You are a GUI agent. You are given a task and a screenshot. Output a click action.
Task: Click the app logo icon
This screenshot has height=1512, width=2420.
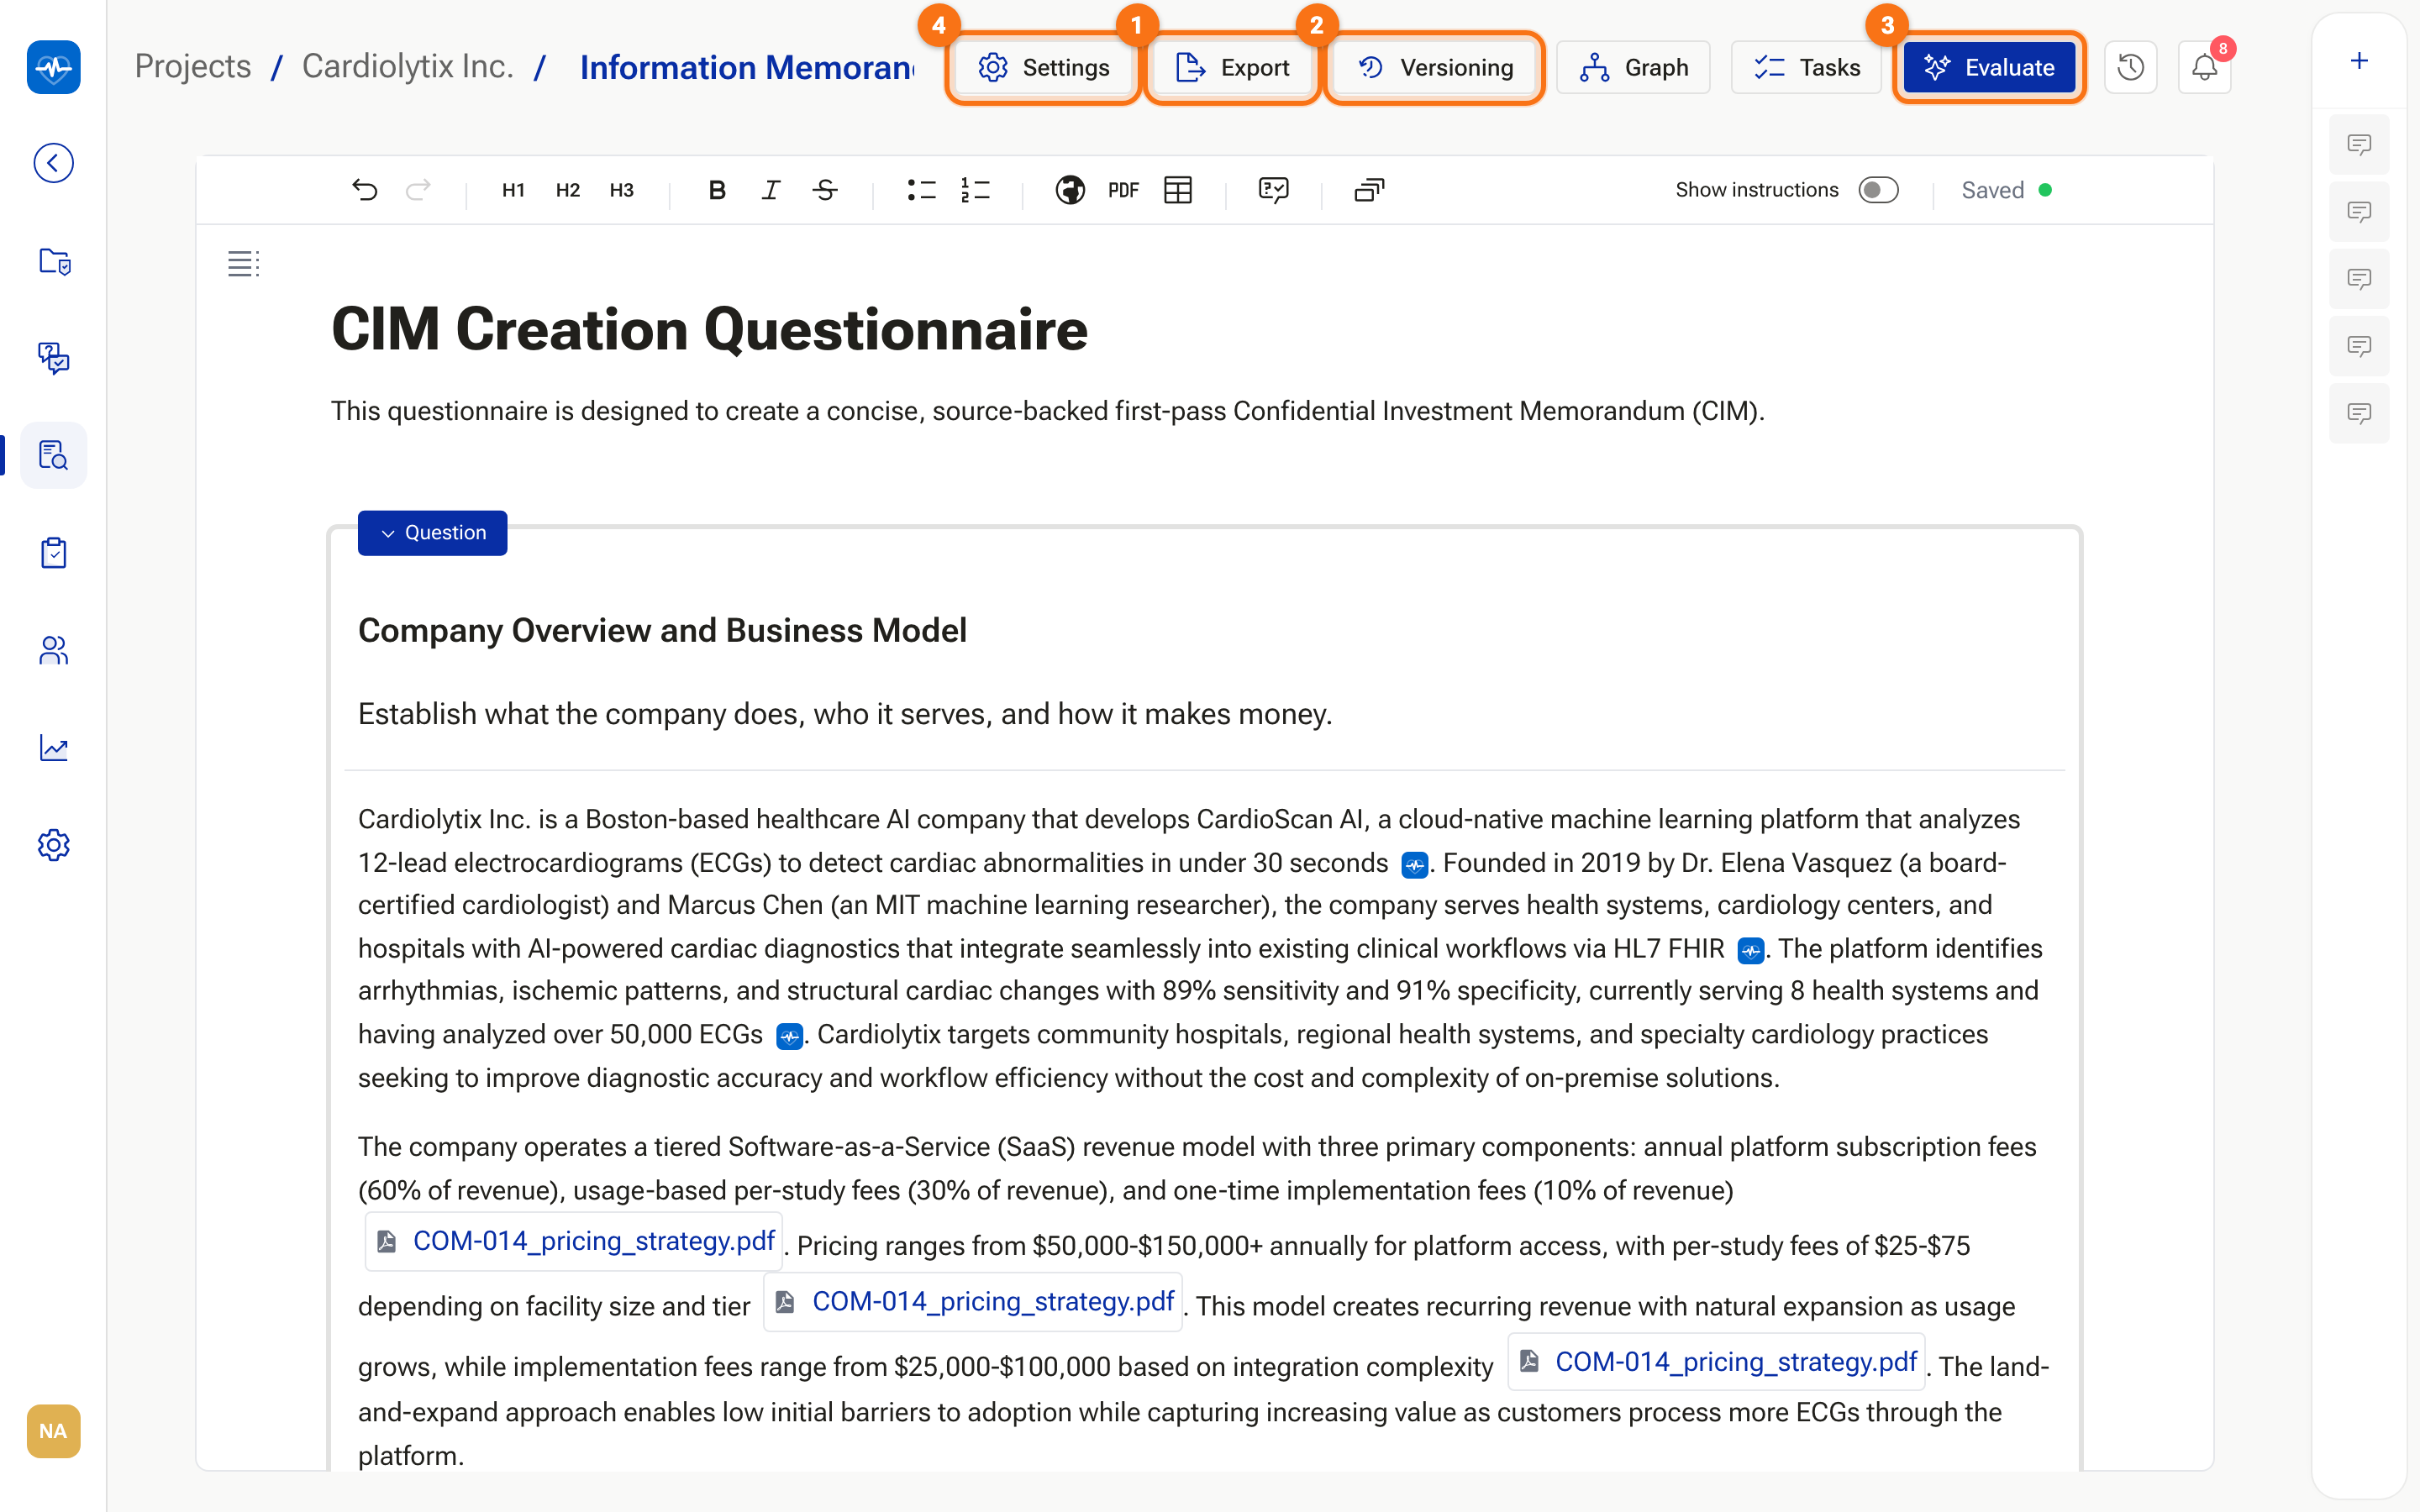[x=53, y=67]
